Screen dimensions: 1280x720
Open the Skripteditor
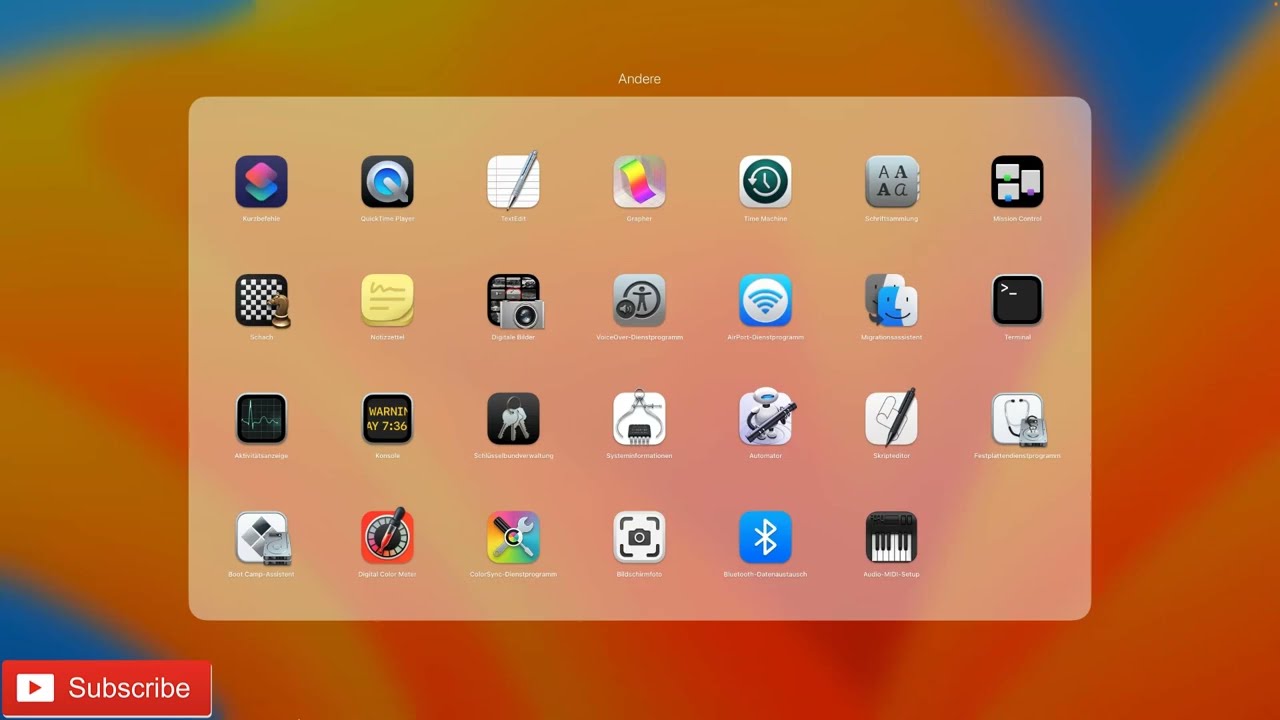pos(891,417)
